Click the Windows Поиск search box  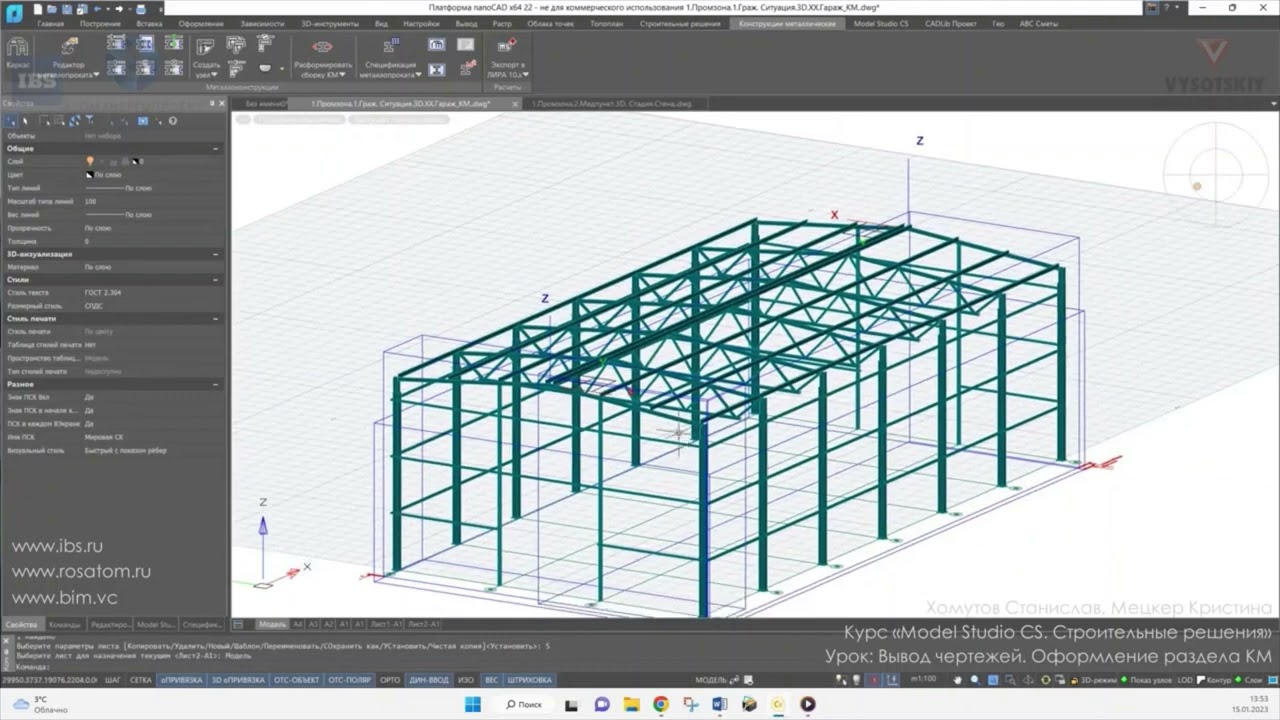[x=523, y=704]
